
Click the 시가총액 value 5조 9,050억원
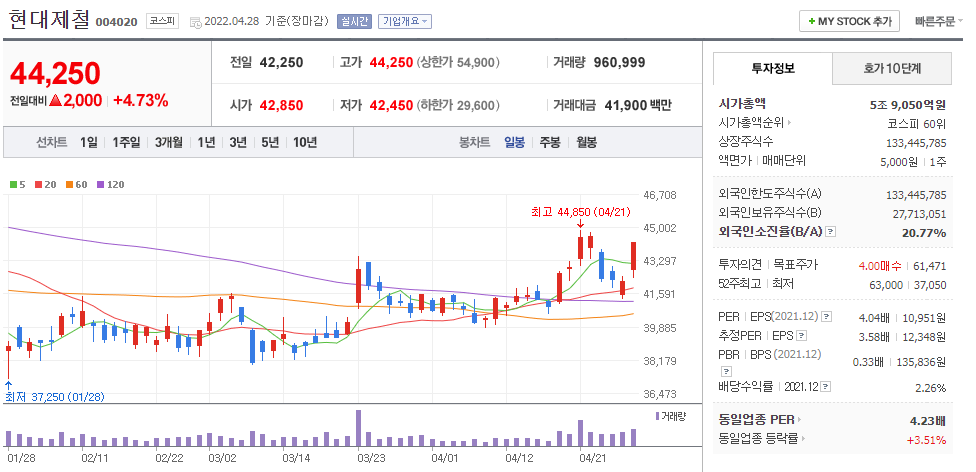point(908,105)
